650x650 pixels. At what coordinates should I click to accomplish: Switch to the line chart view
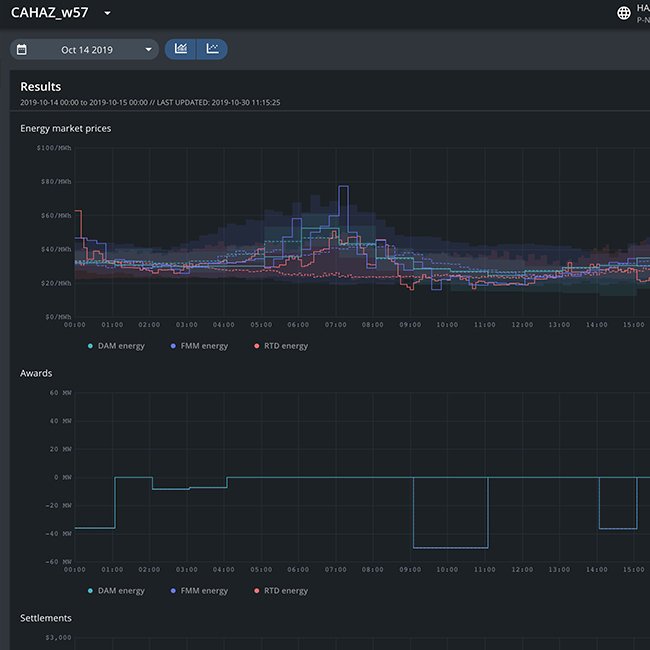click(212, 49)
